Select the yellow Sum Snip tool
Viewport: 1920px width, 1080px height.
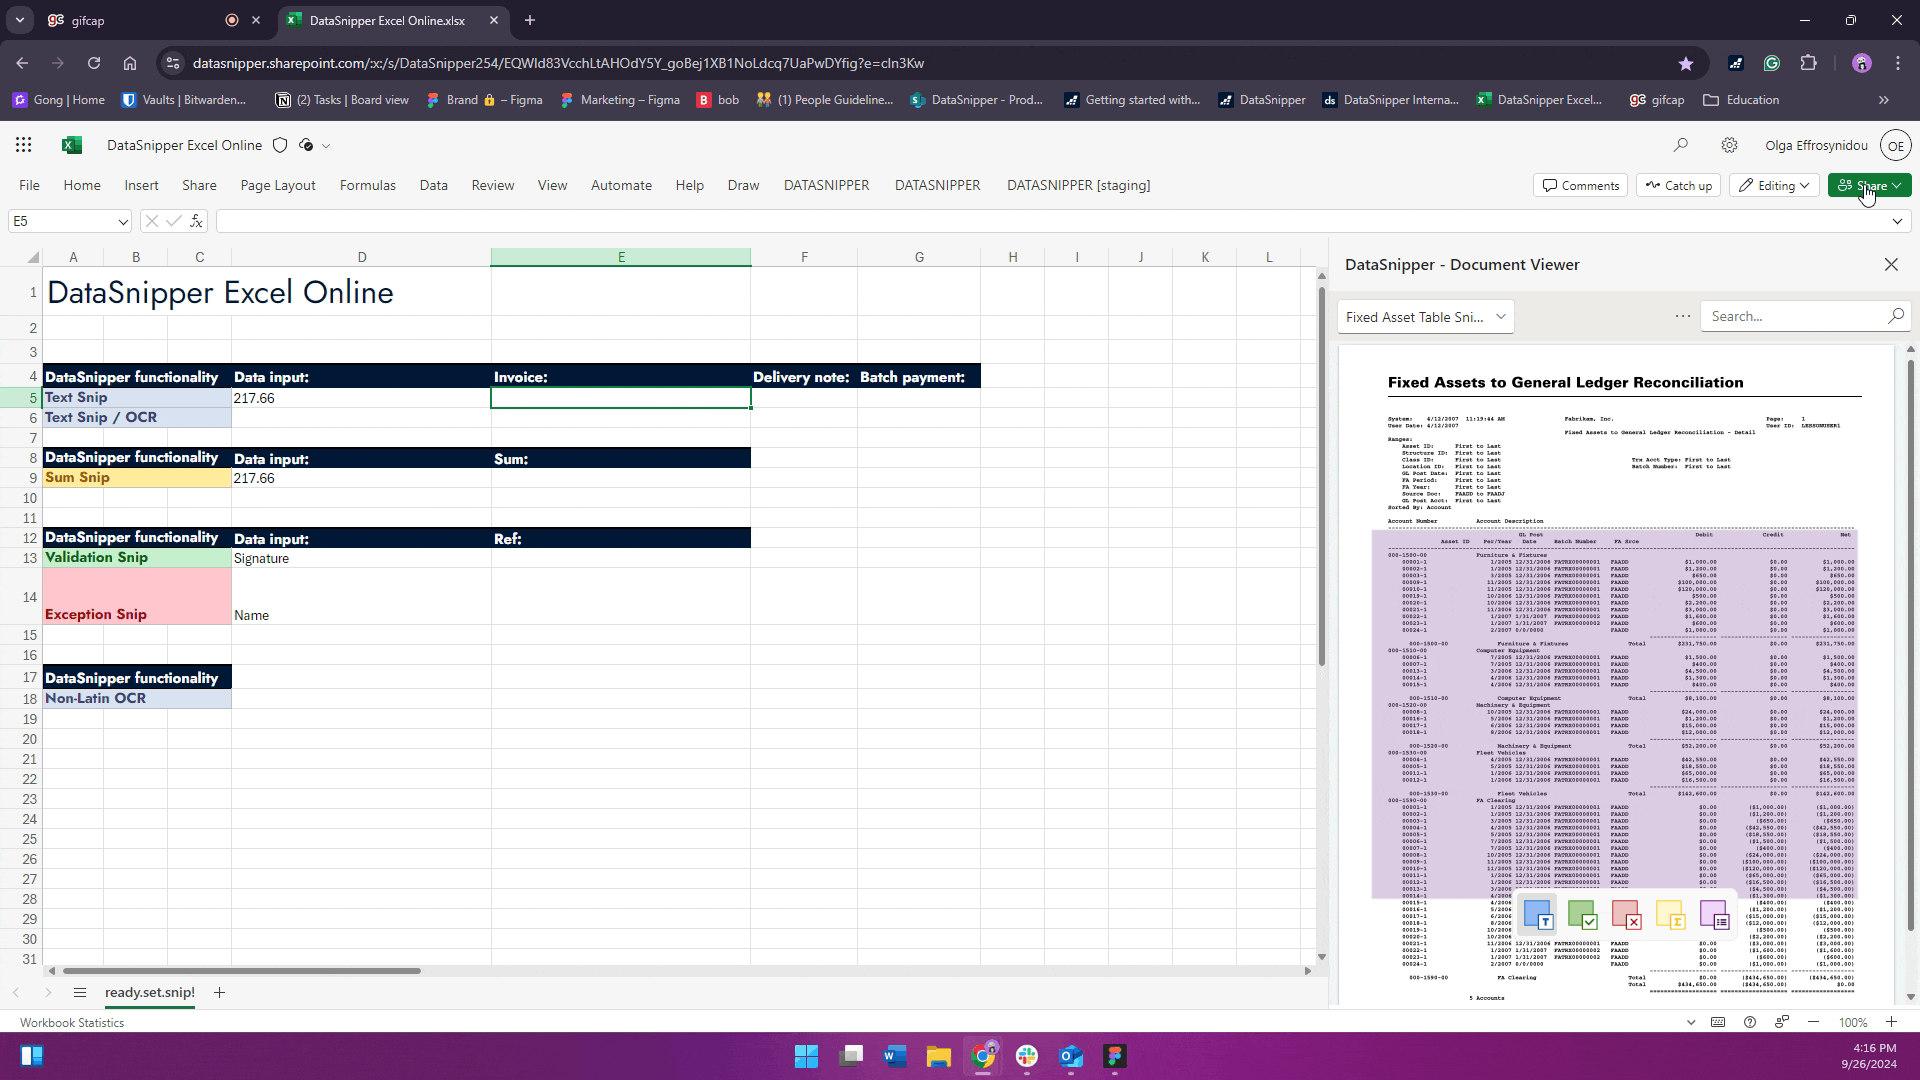coord(1670,914)
